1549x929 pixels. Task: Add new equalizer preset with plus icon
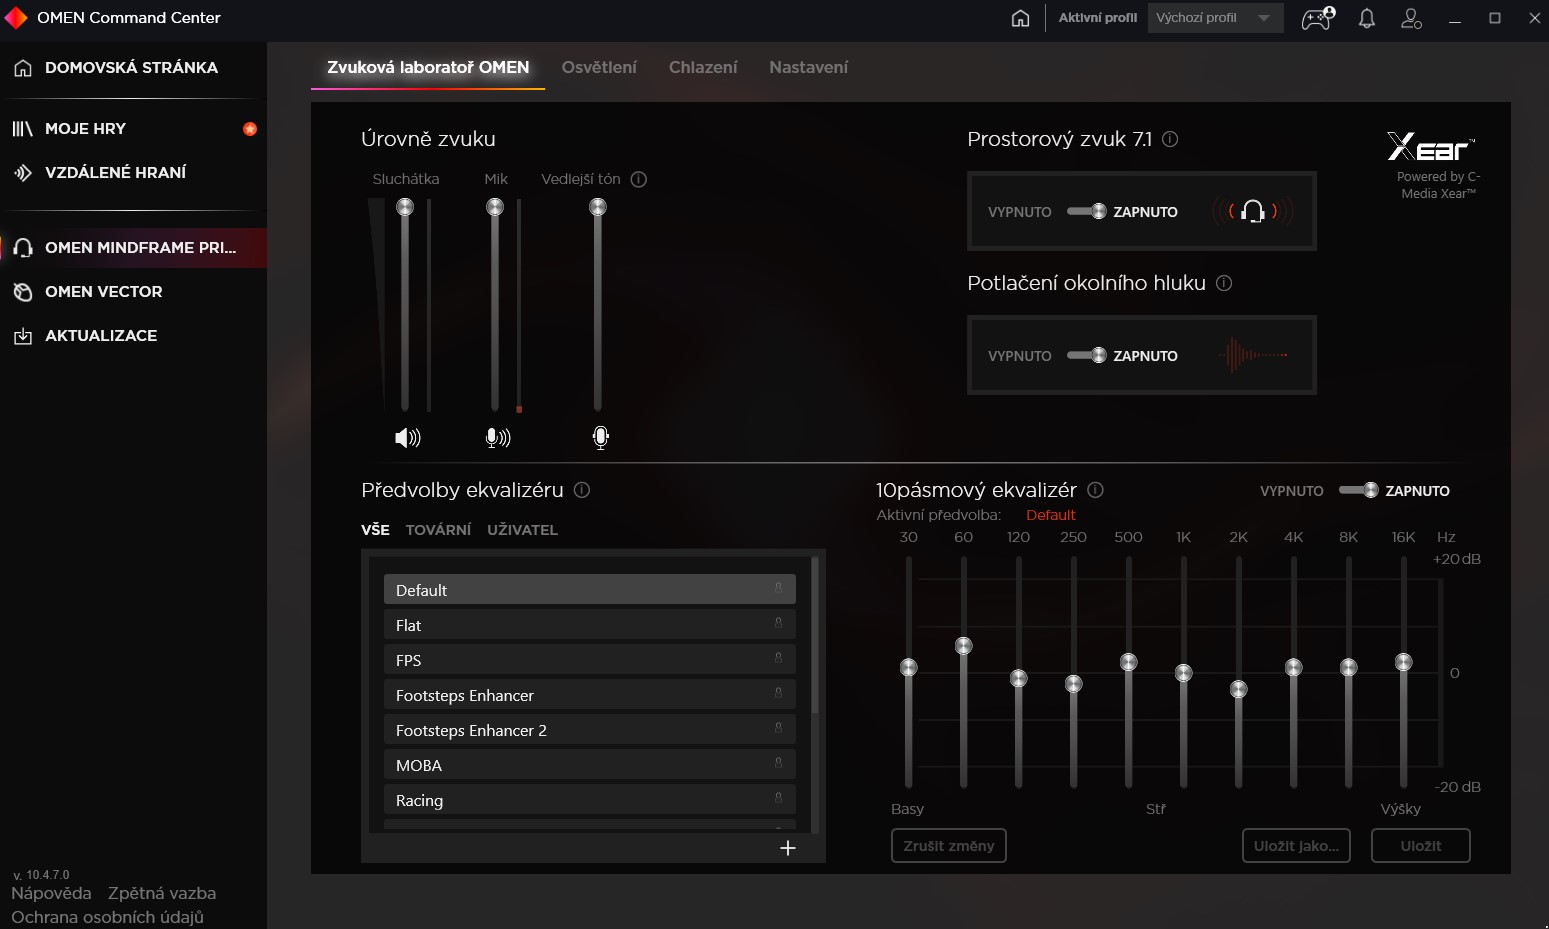788,848
